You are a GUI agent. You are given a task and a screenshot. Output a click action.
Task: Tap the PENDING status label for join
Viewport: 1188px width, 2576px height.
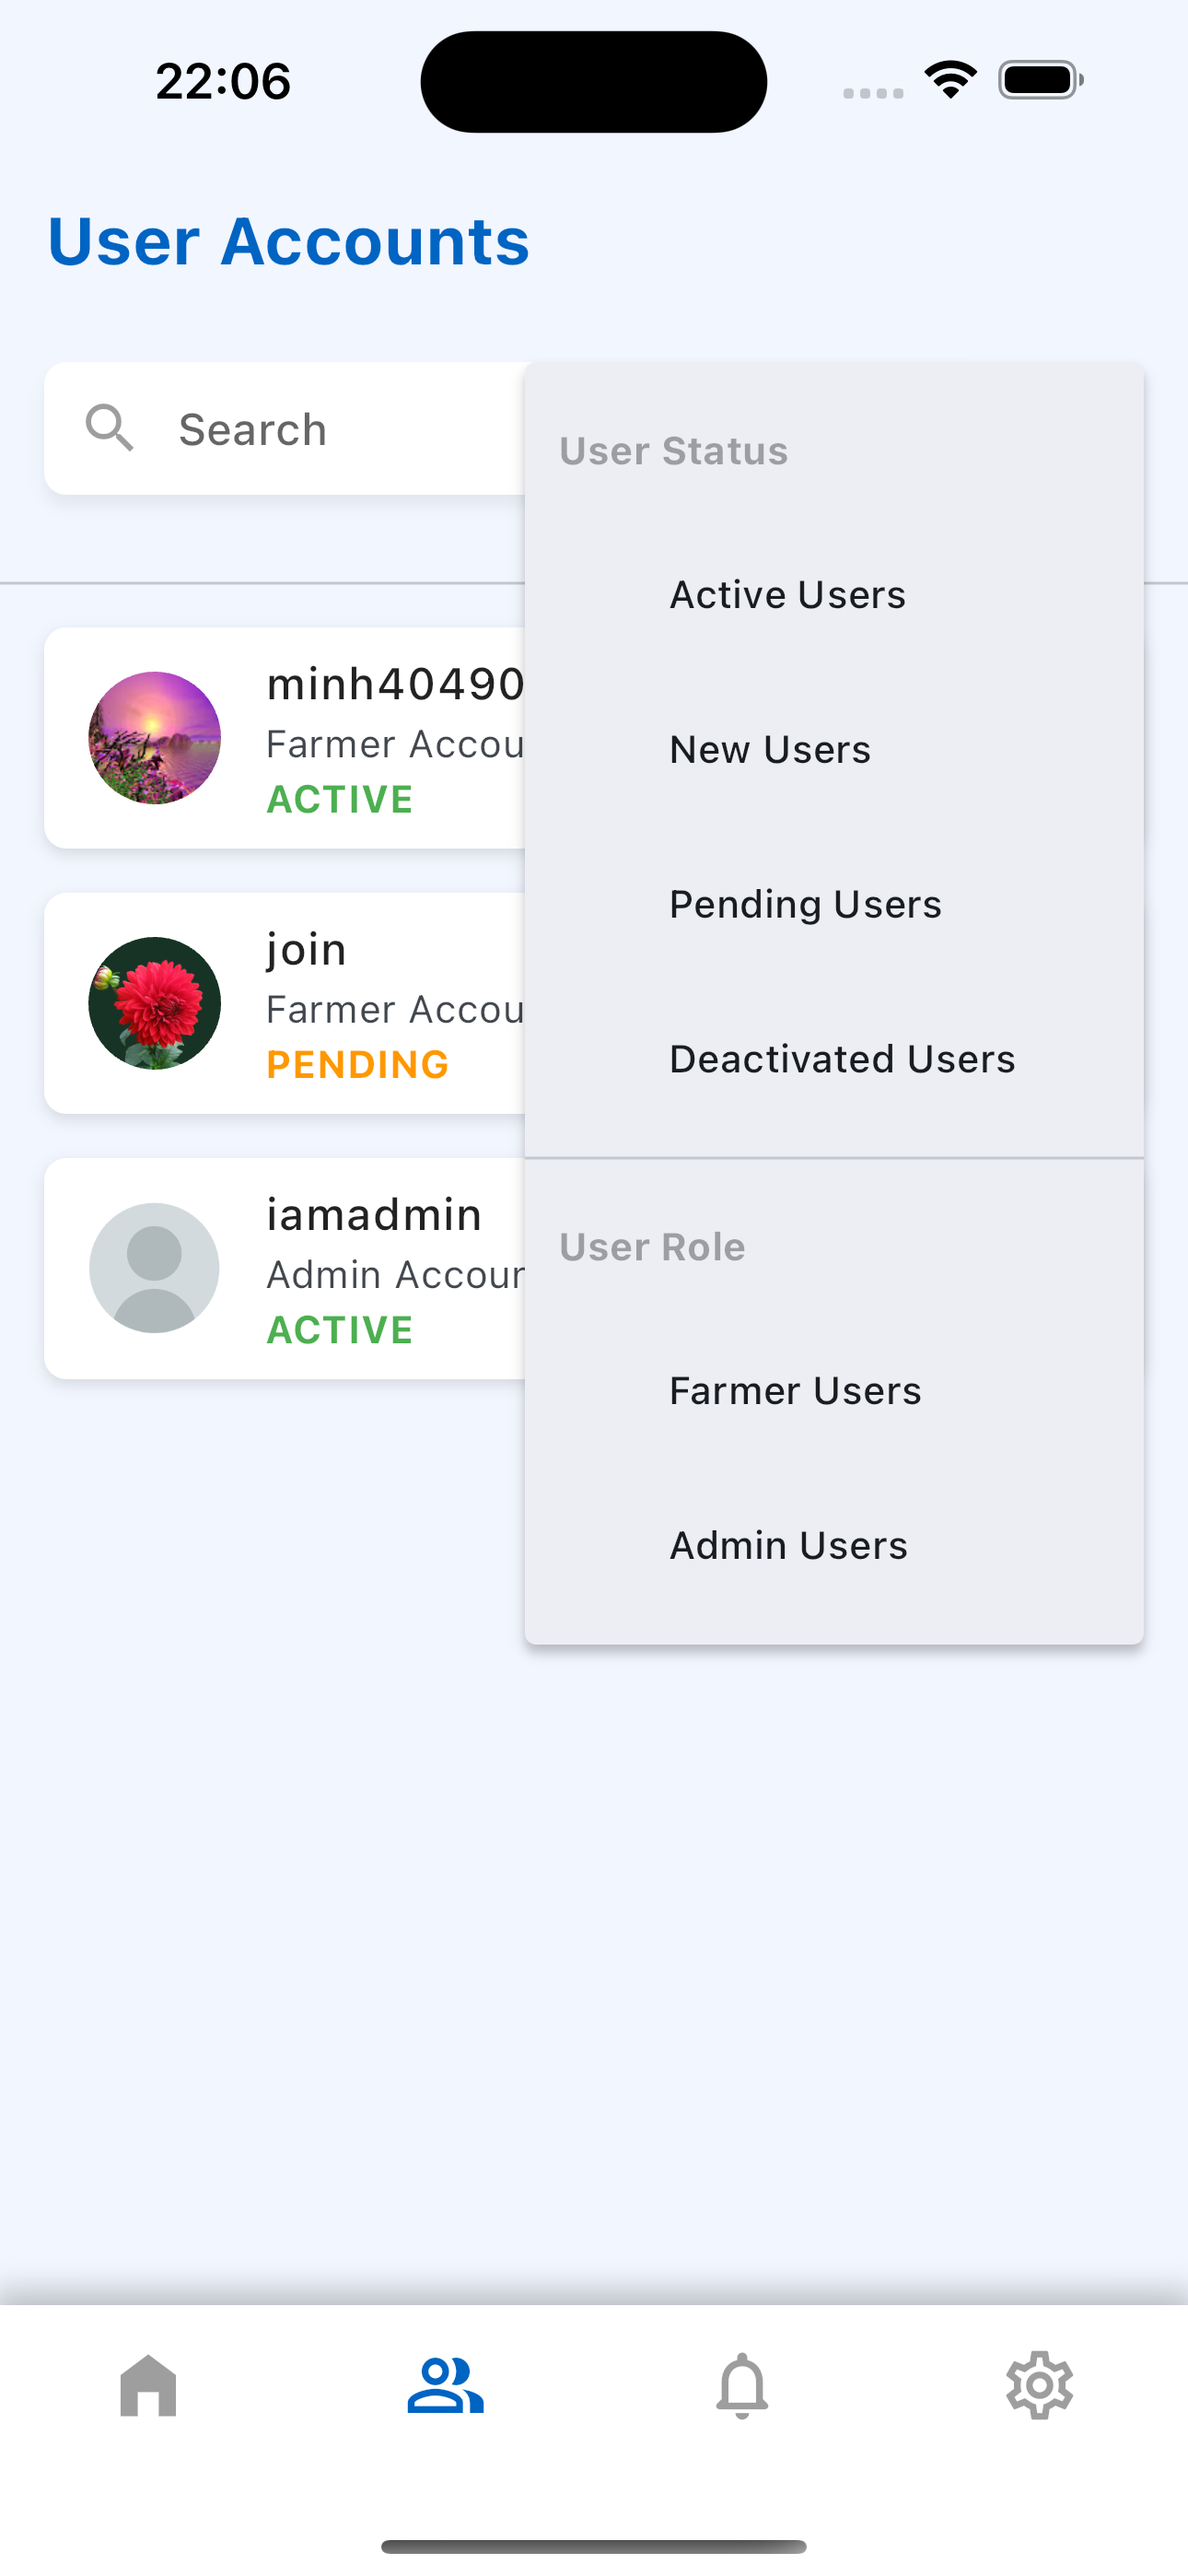point(357,1065)
